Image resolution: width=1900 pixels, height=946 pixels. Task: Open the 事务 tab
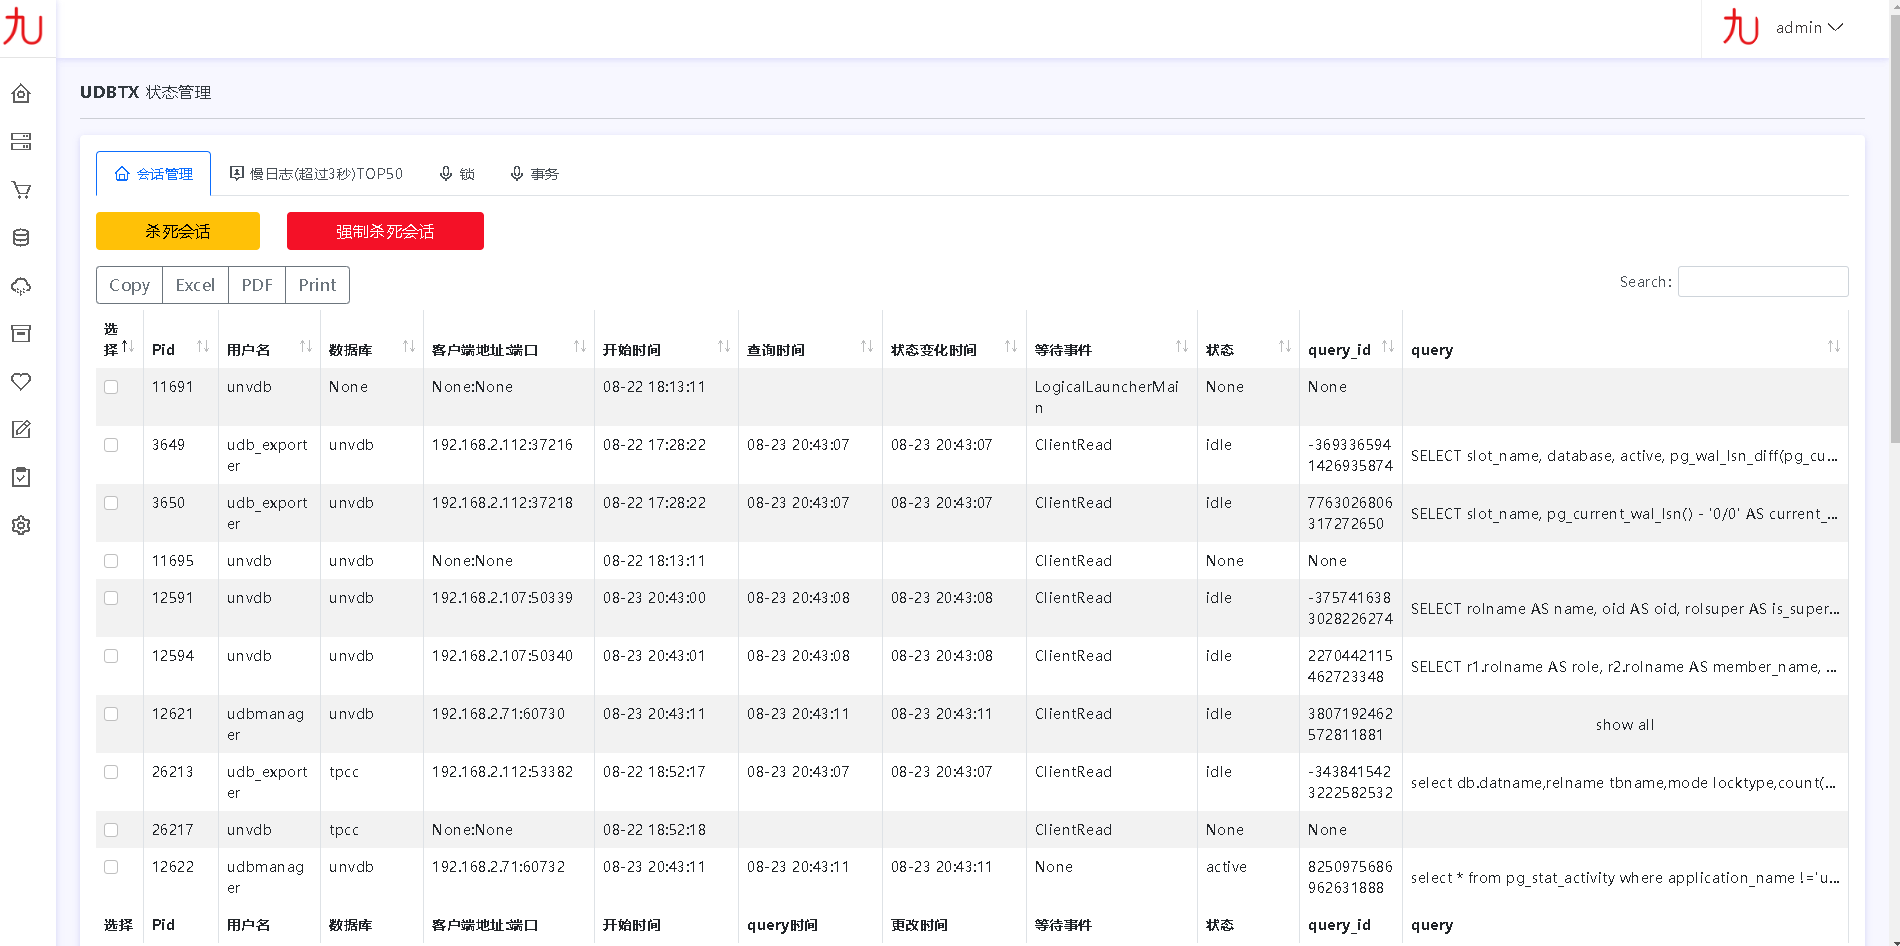534,174
